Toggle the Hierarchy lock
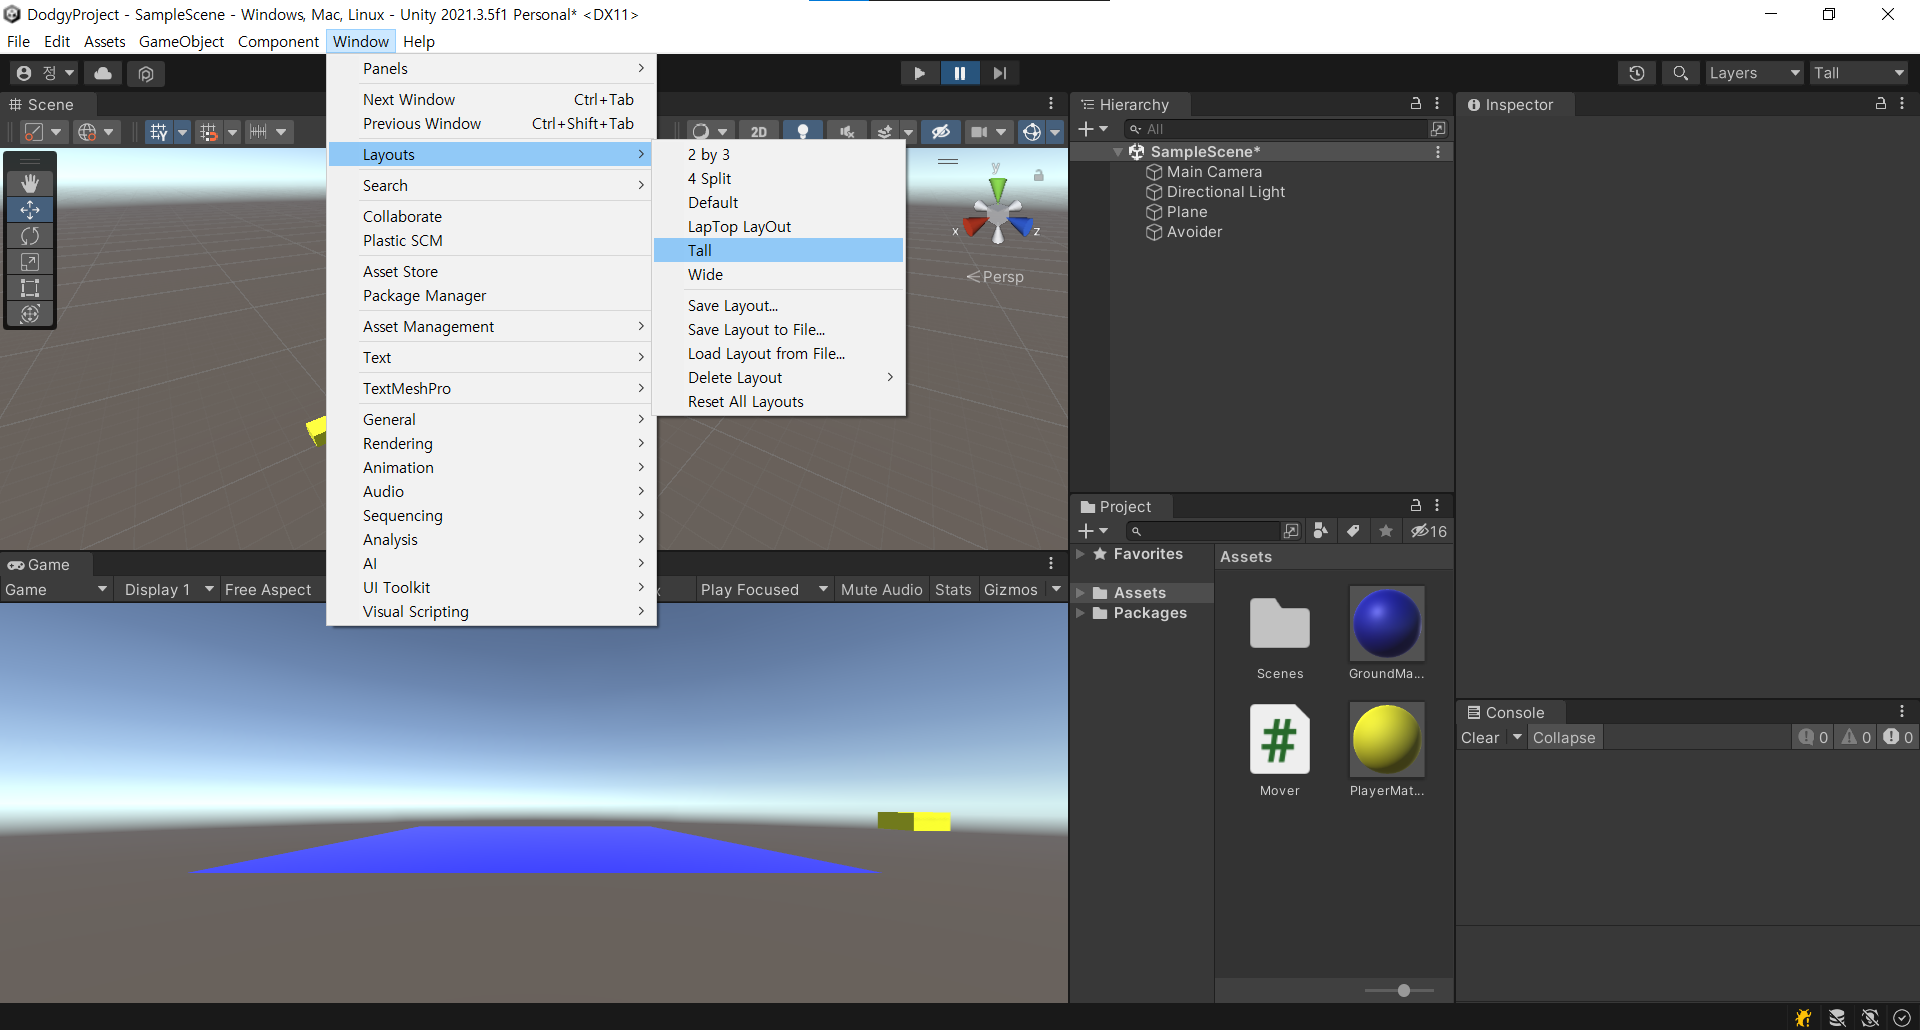1920x1030 pixels. pyautogui.click(x=1415, y=104)
